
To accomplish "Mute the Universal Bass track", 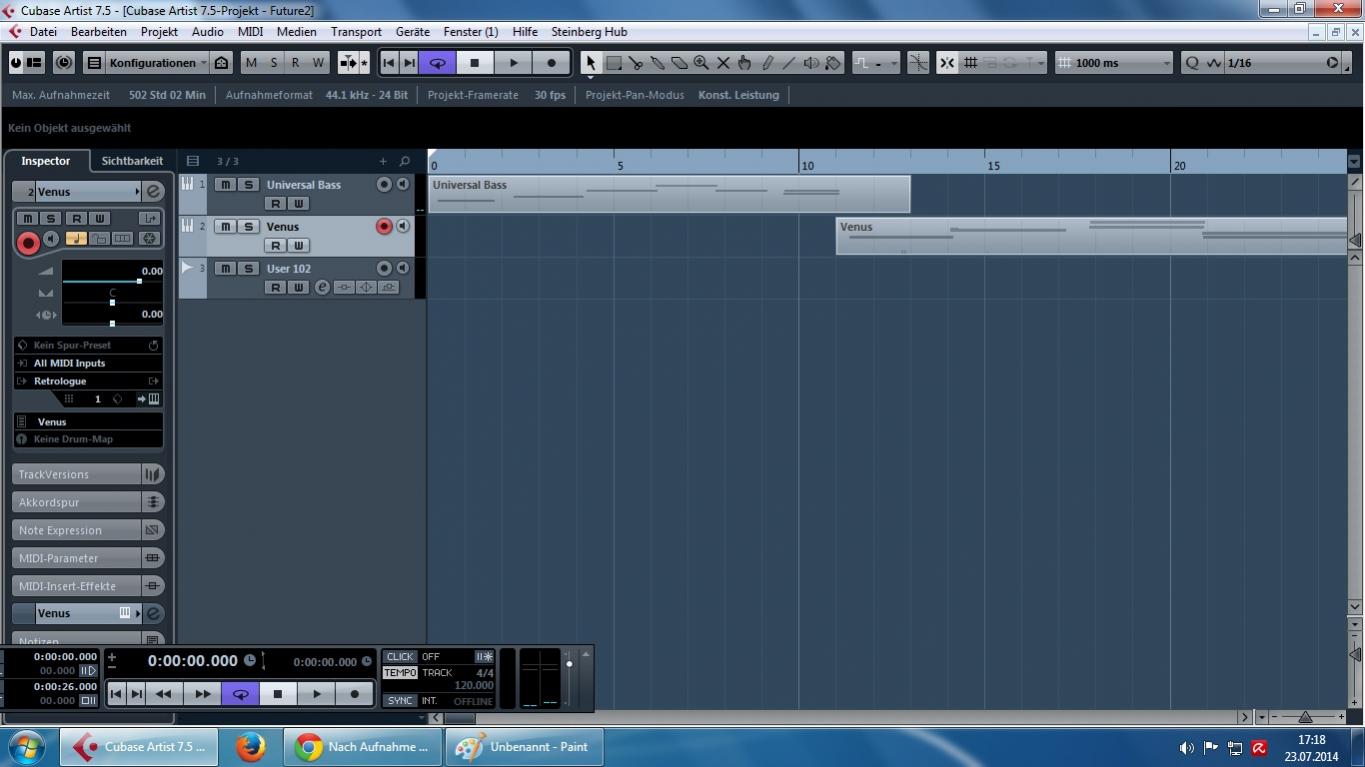I will pyautogui.click(x=226, y=185).
